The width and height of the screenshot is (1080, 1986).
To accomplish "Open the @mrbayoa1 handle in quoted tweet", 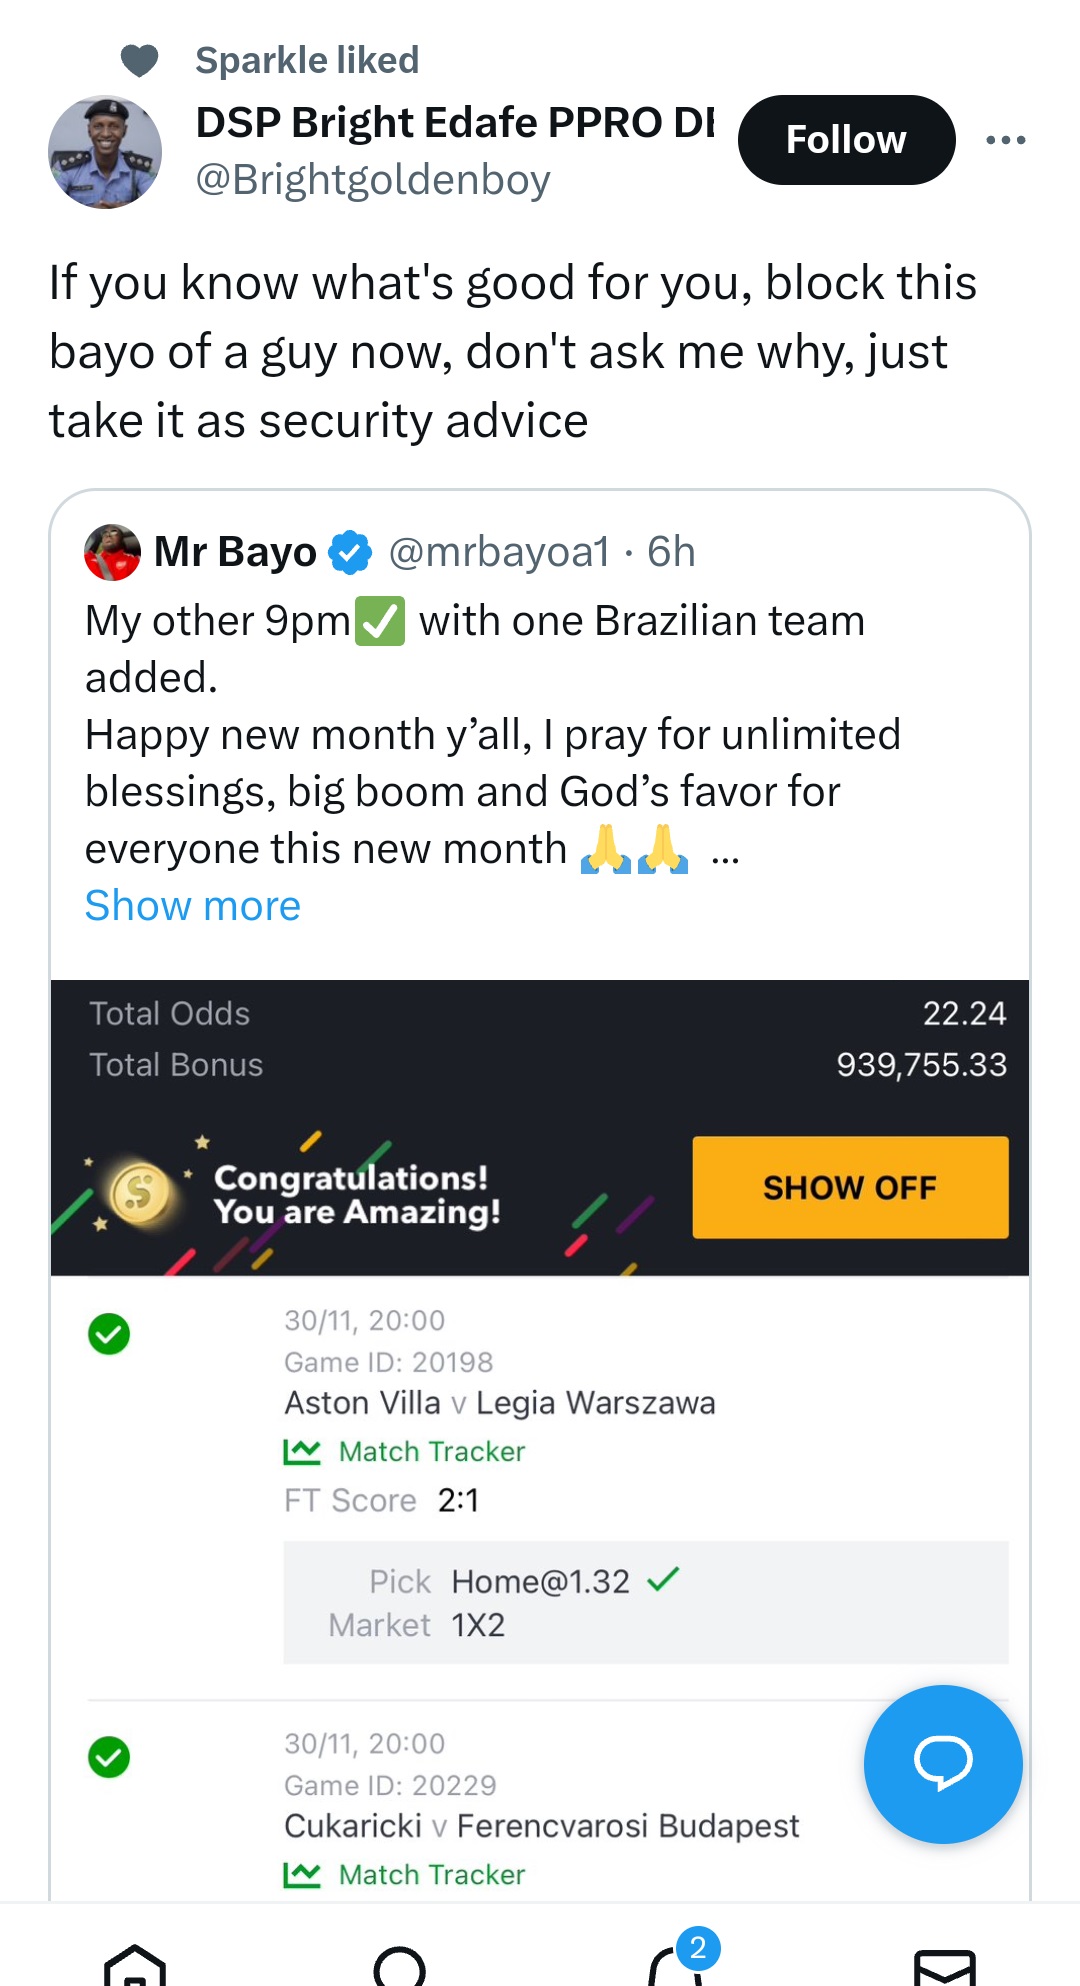I will [x=498, y=552].
